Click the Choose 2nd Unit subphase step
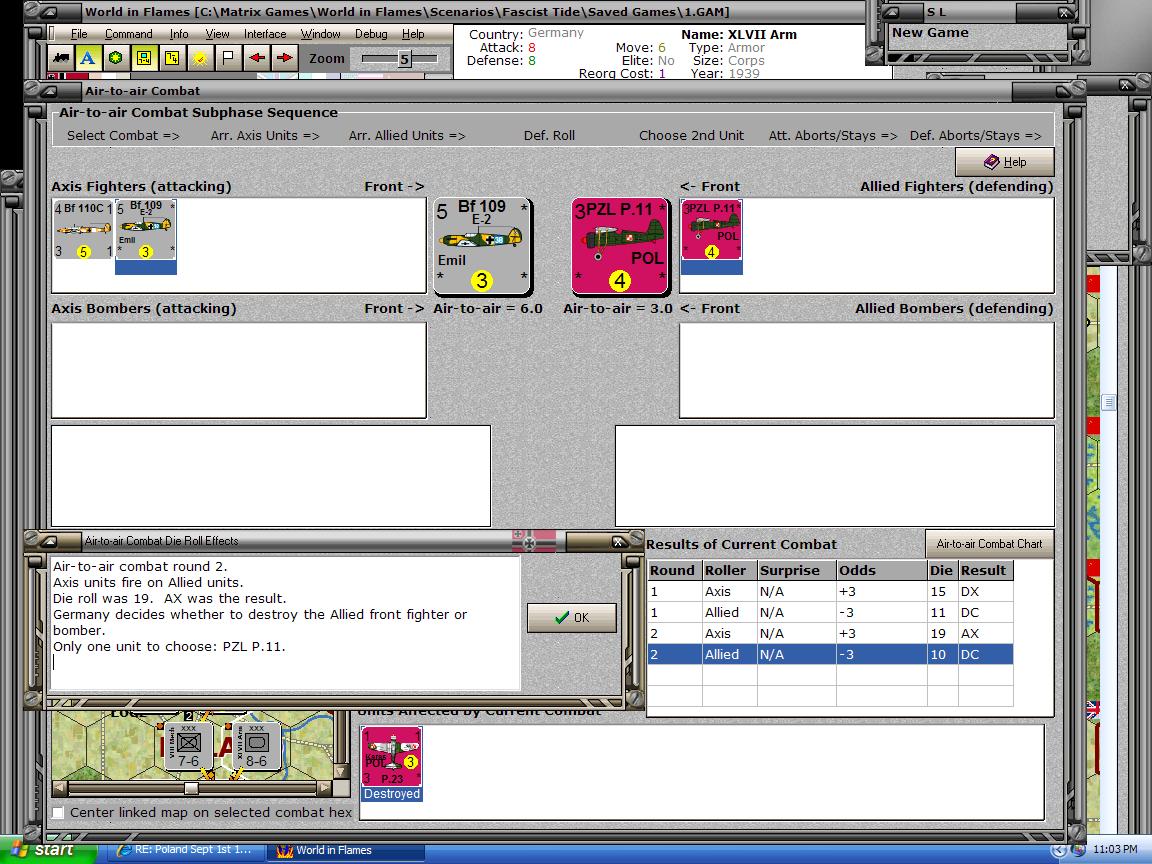Viewport: 1152px width, 864px height. [x=691, y=135]
